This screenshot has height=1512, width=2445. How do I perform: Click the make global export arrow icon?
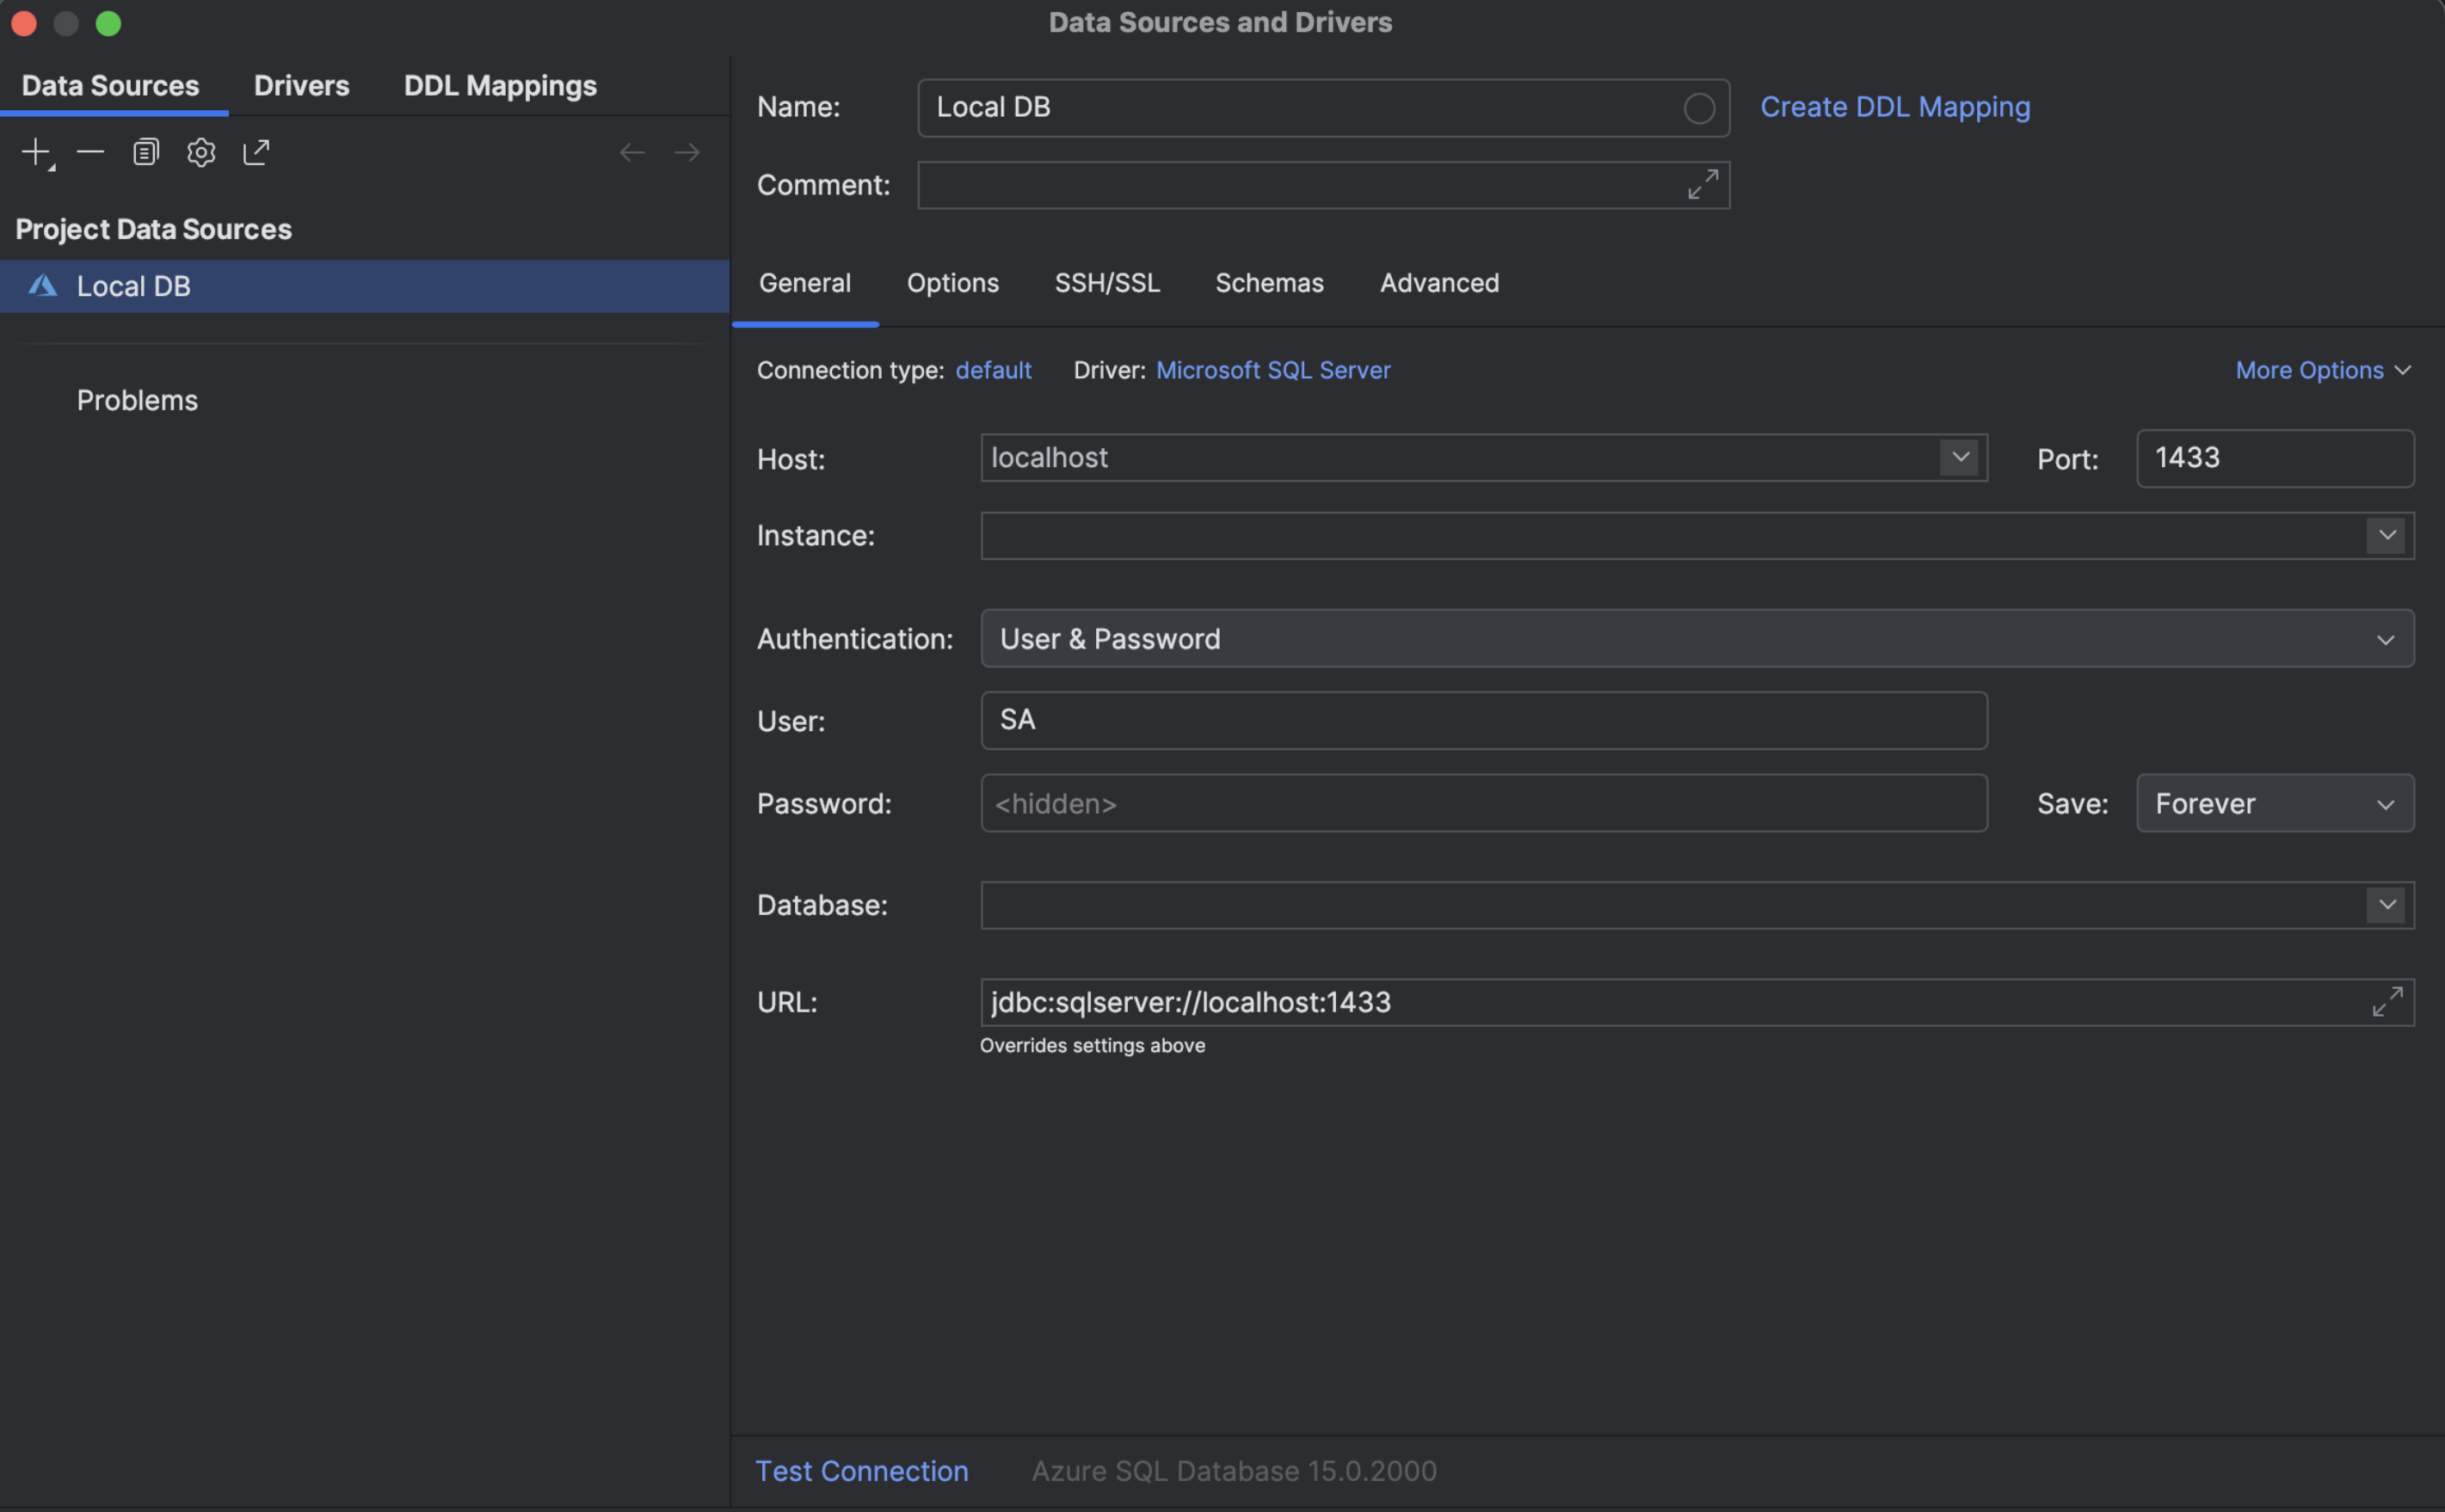256,152
